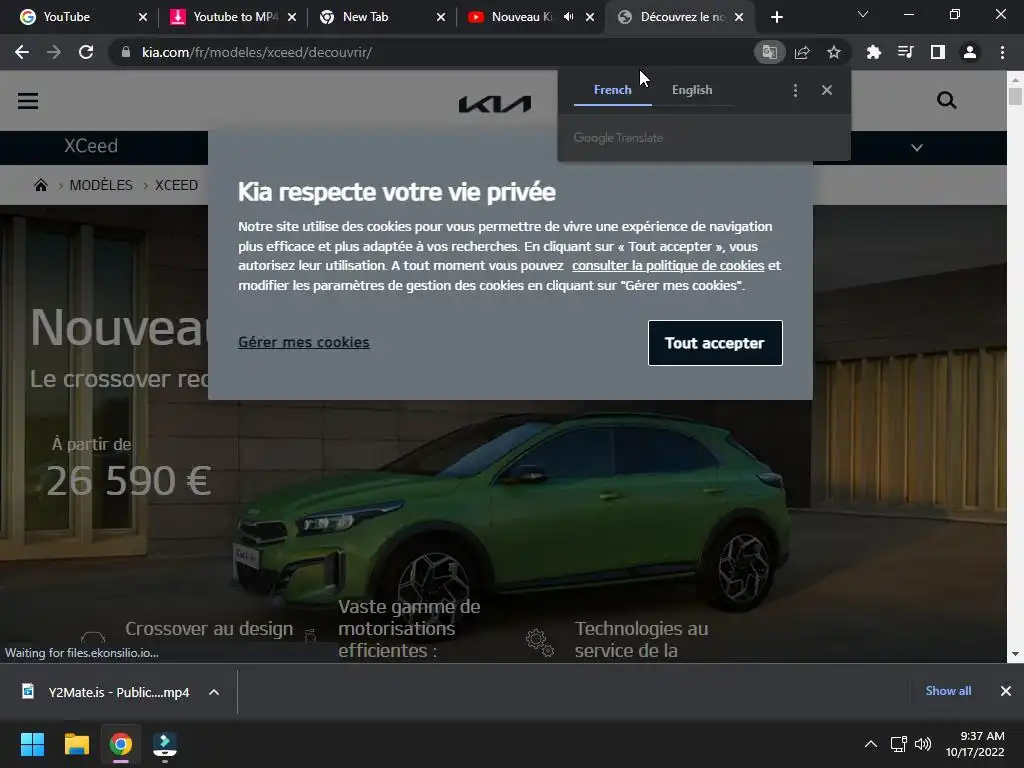The height and width of the screenshot is (768, 1024).
Task: Go back using the browser back arrow
Action: coord(22,52)
